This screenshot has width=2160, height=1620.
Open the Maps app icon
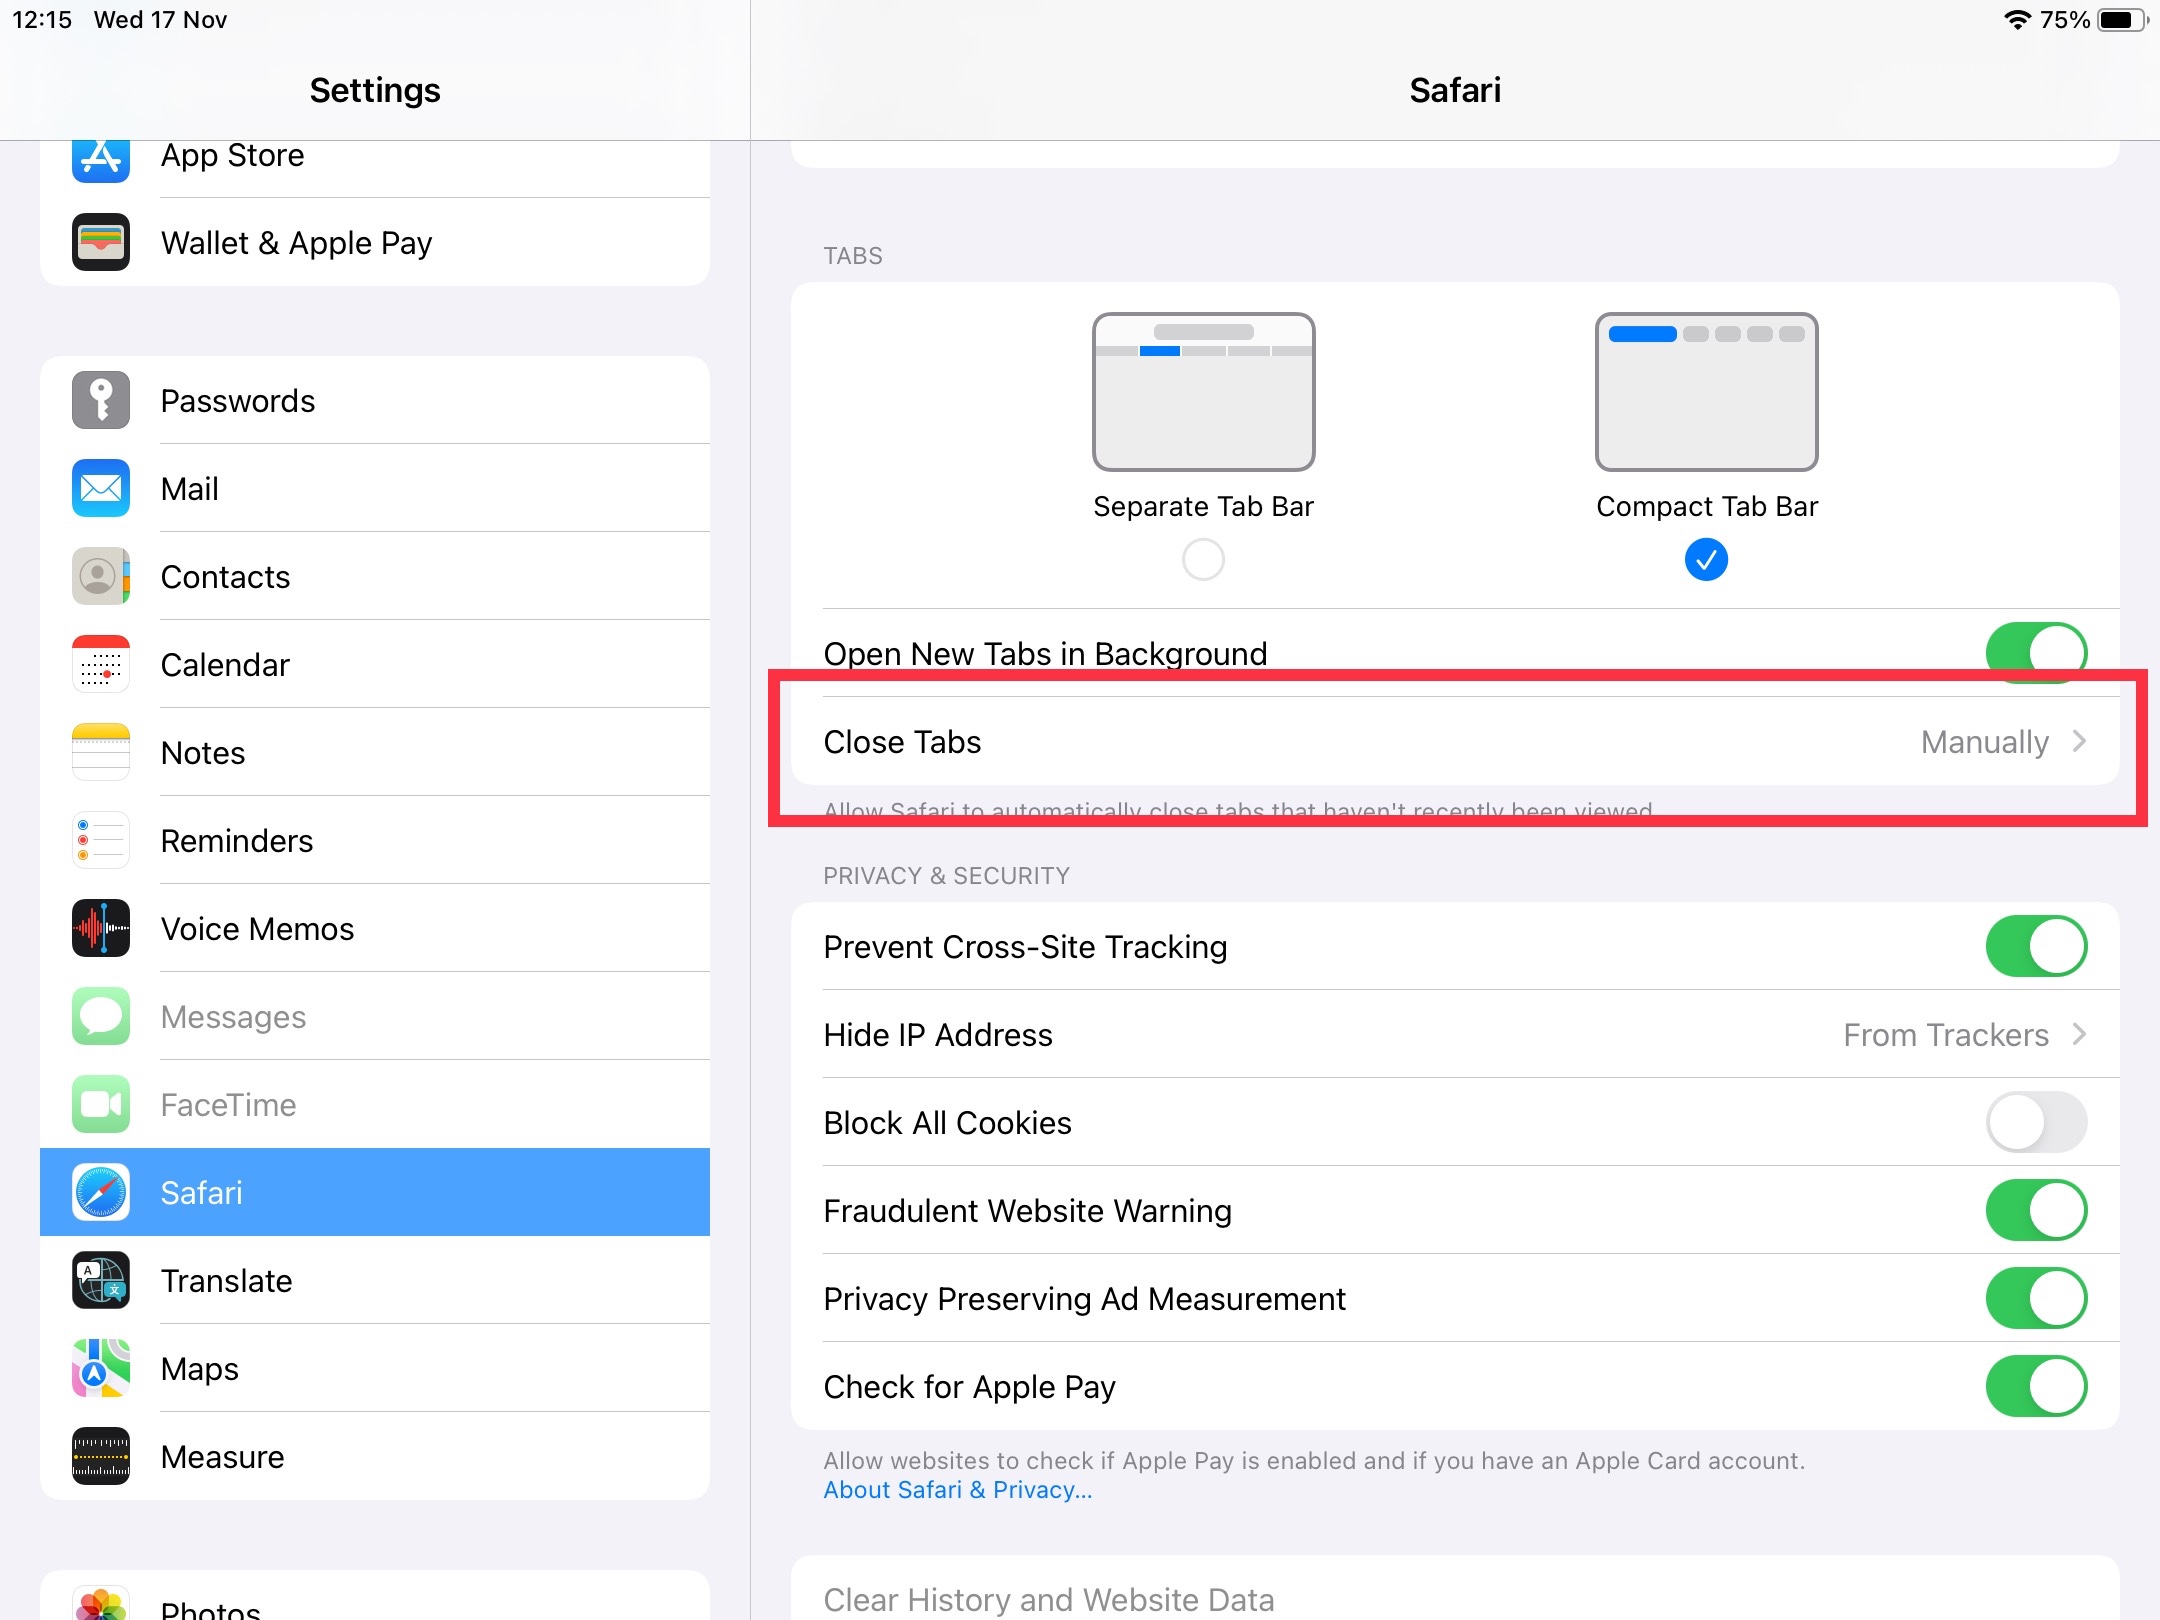(100, 1368)
